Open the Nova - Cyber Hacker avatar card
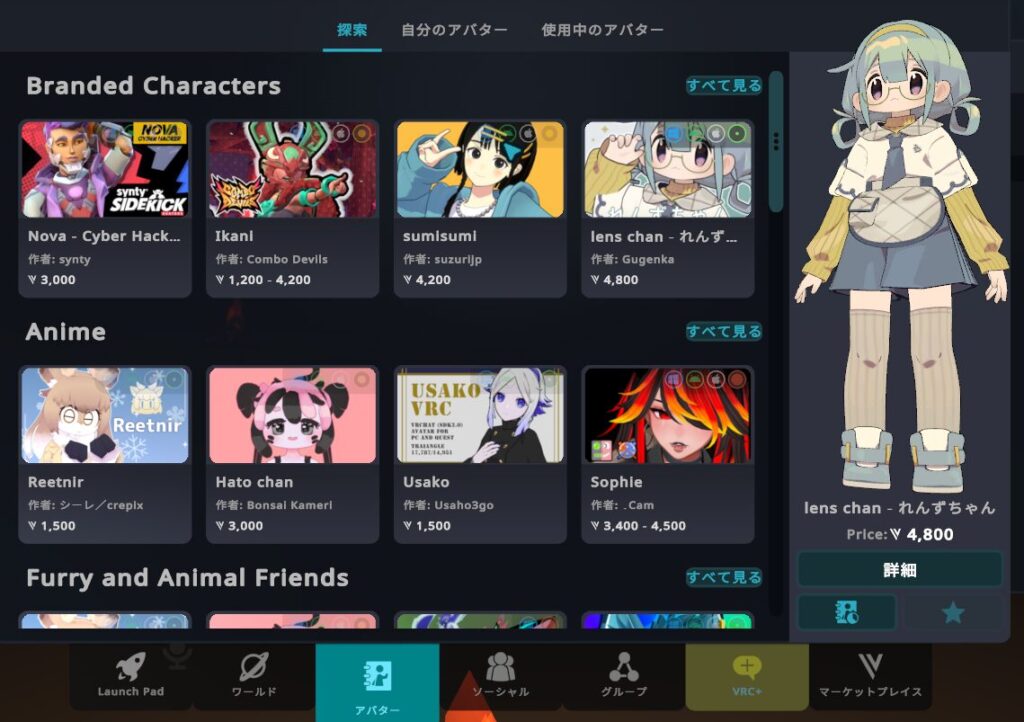 105,208
